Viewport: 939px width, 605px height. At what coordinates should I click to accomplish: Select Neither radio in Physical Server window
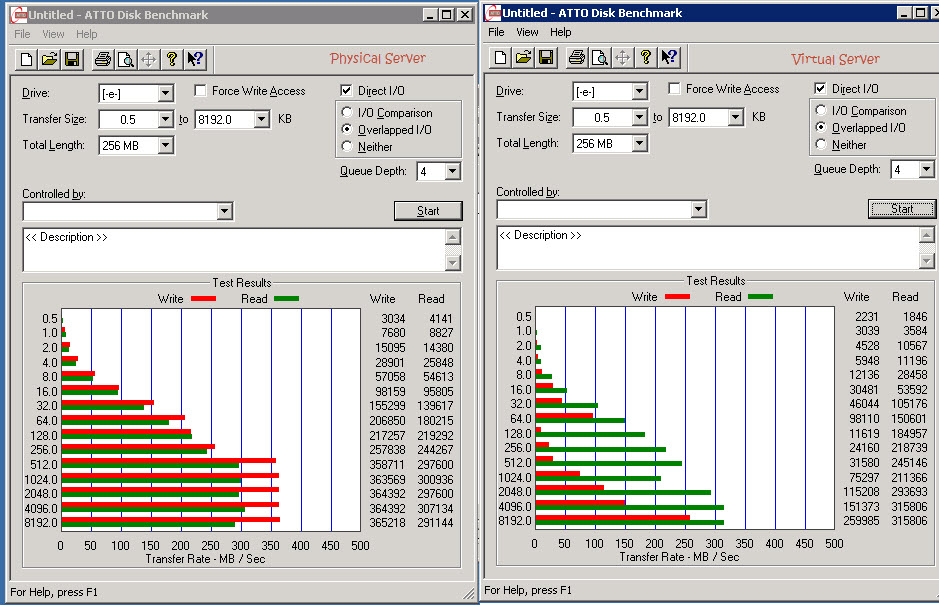347,146
